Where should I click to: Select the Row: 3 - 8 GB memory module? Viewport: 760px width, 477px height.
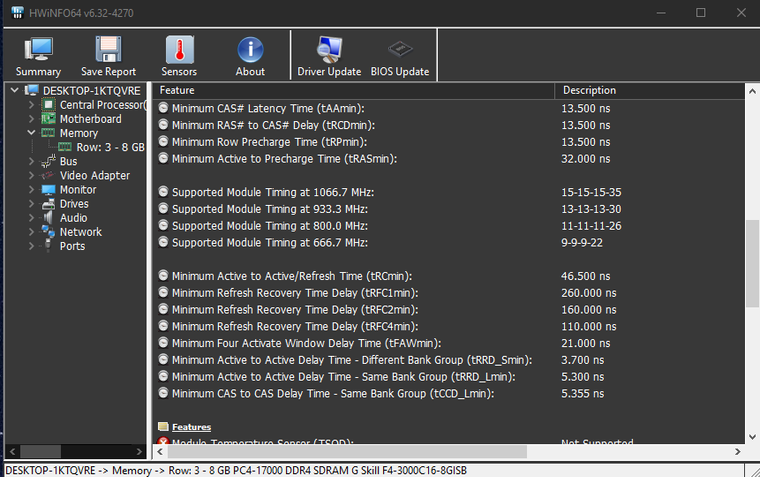110,147
